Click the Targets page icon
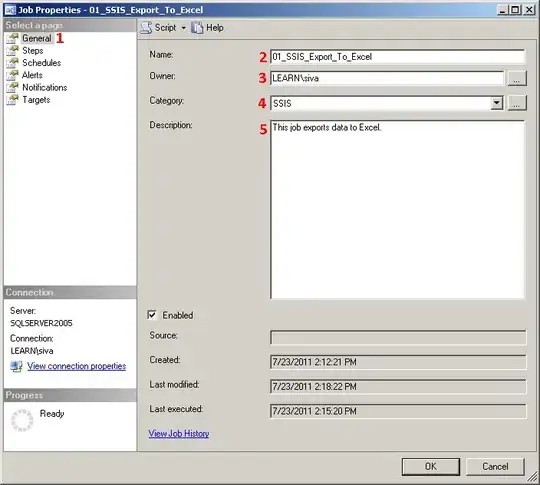 click(12, 100)
